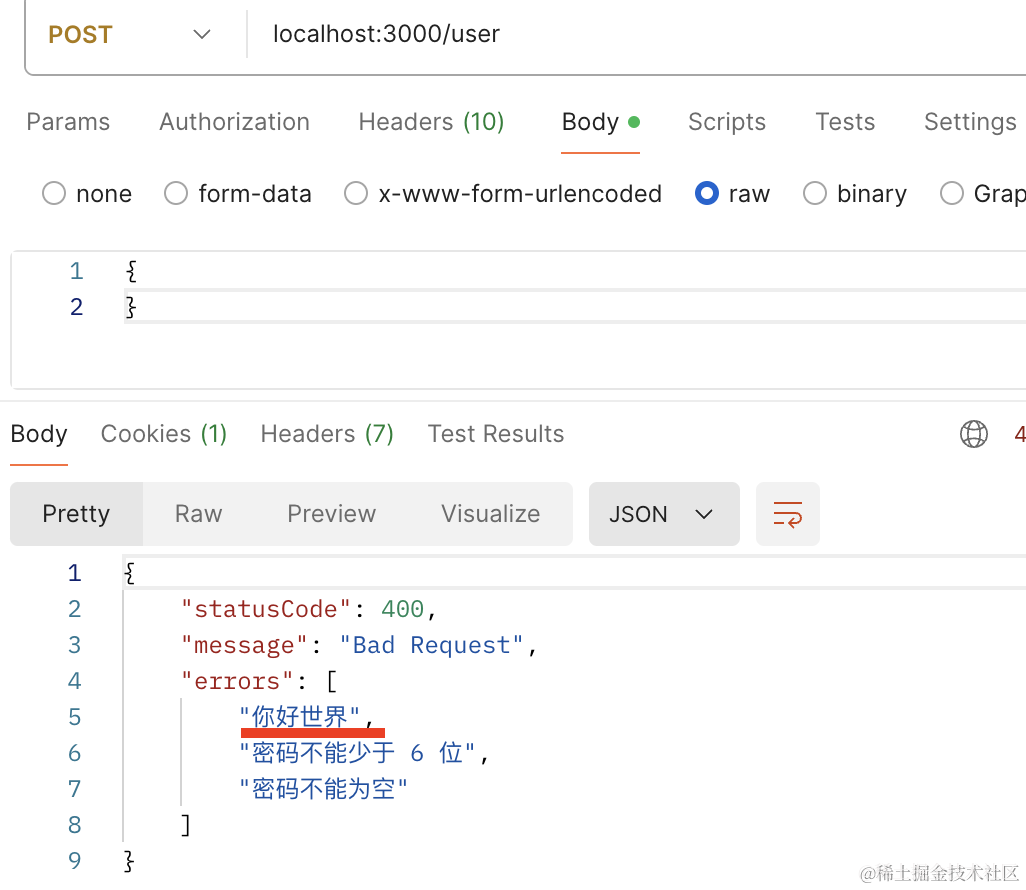Screen dimensions: 1026x890
Task: Click the globe network icon
Action: [x=973, y=434]
